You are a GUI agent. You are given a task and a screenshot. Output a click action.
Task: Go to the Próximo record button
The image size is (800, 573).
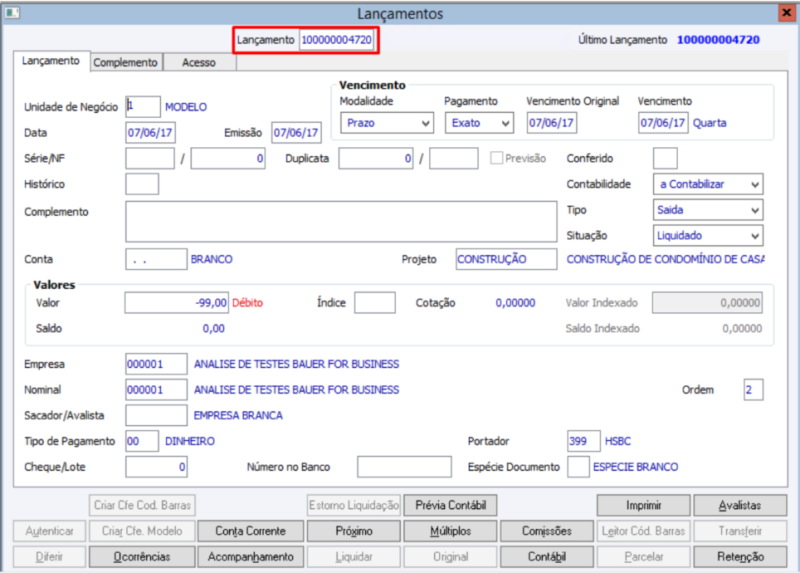tap(354, 531)
